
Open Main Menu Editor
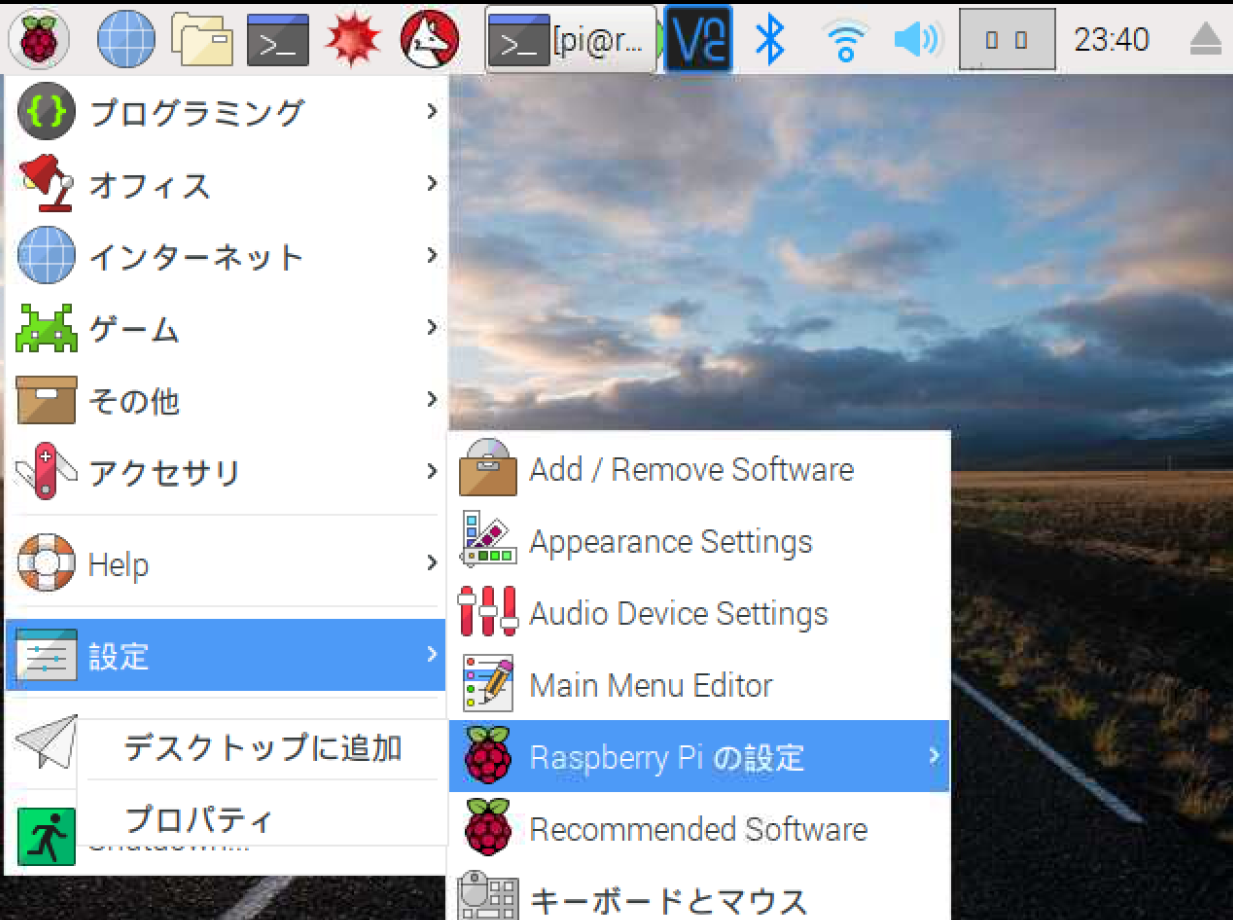pyautogui.click(x=699, y=685)
